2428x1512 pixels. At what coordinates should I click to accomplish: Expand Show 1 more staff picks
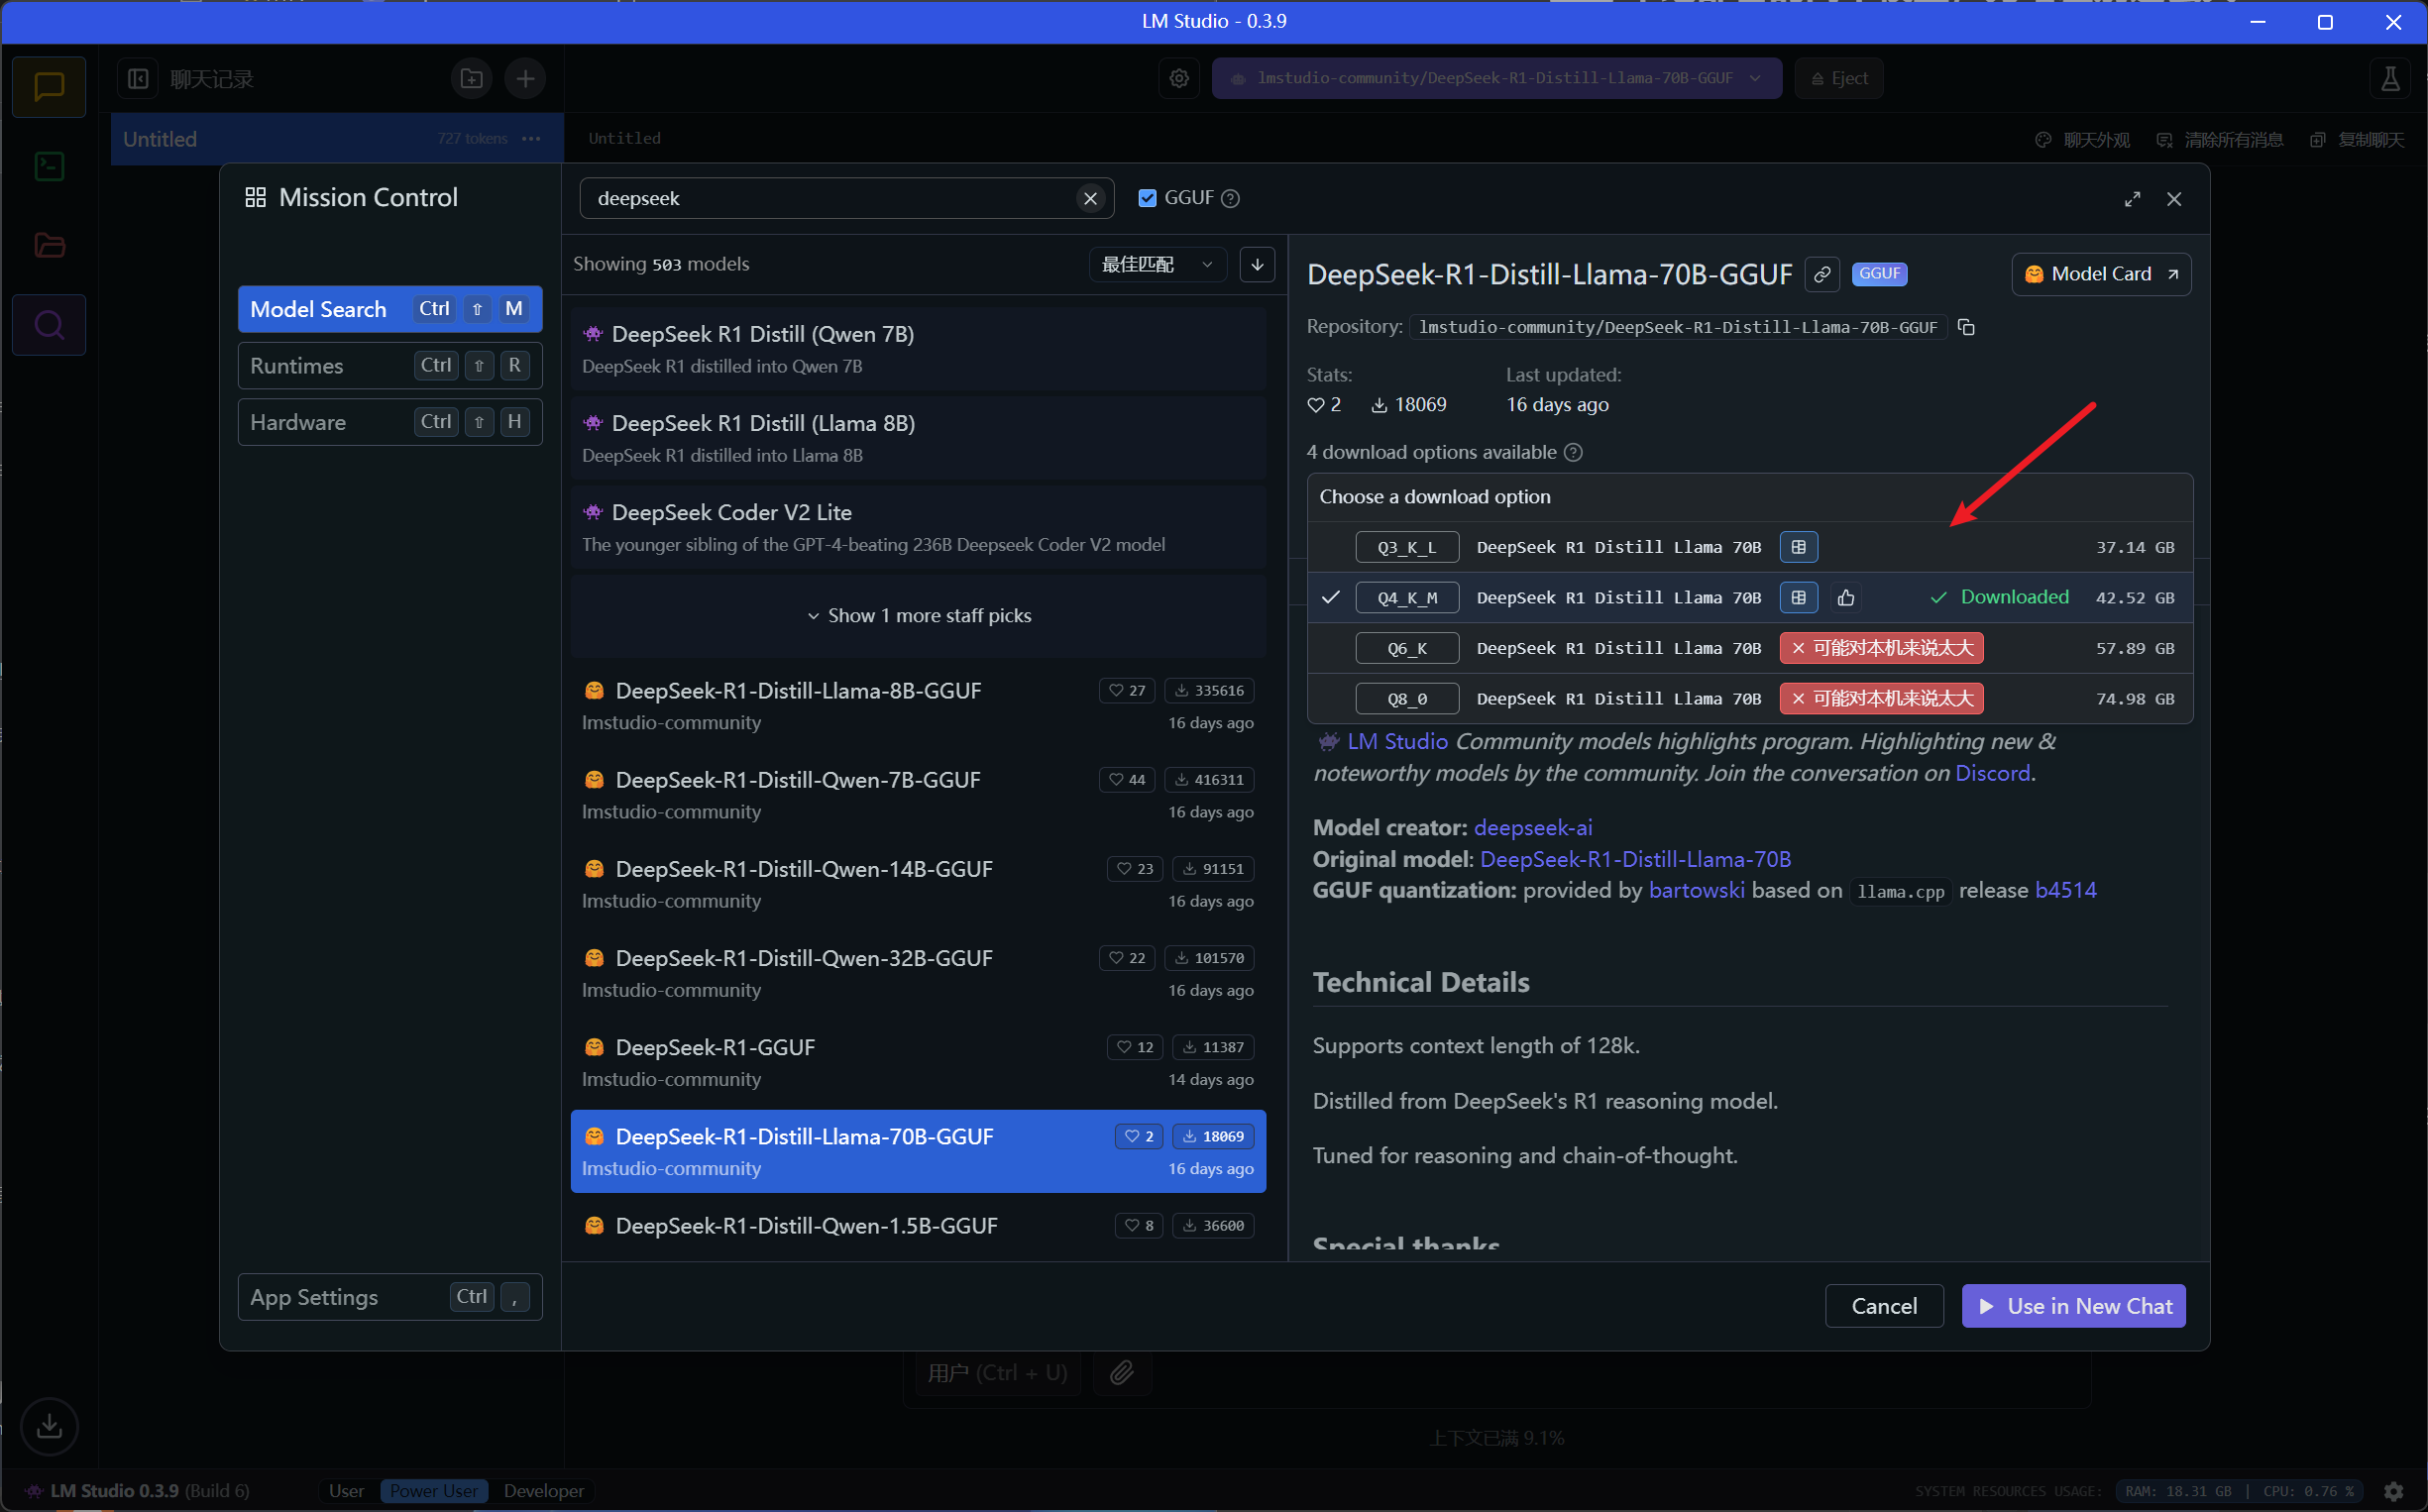tap(919, 616)
